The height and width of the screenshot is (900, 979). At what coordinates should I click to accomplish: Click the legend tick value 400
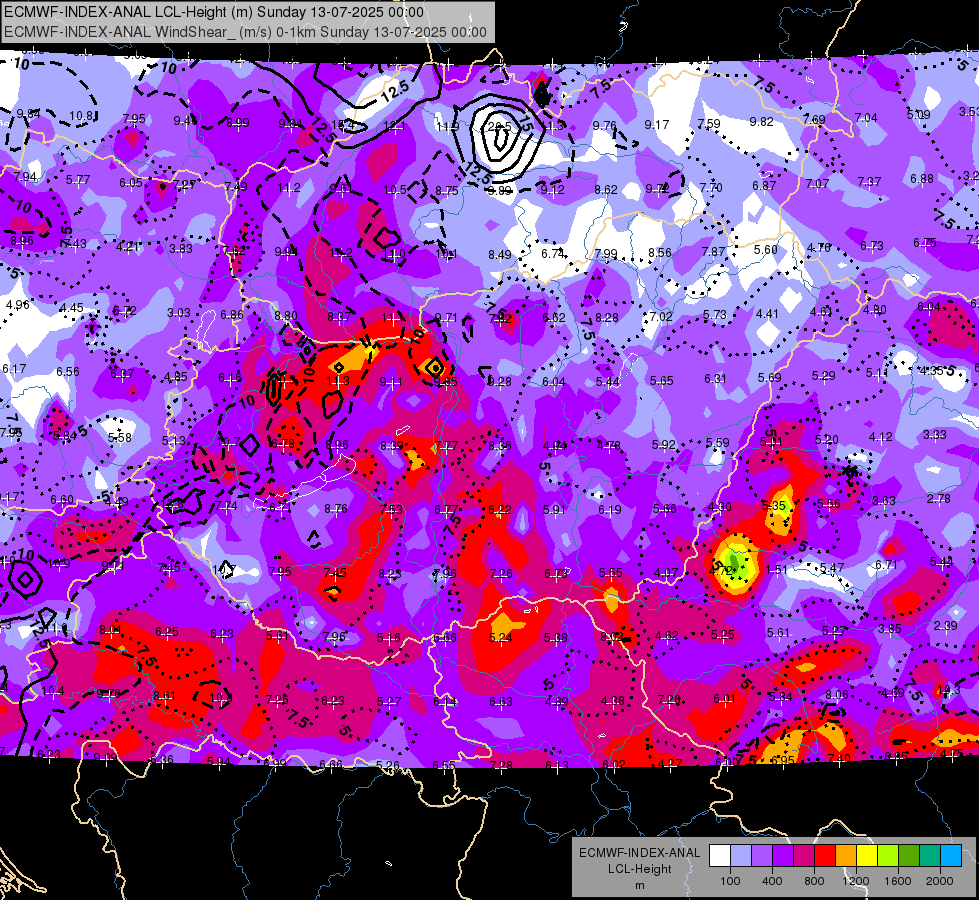click(x=772, y=881)
